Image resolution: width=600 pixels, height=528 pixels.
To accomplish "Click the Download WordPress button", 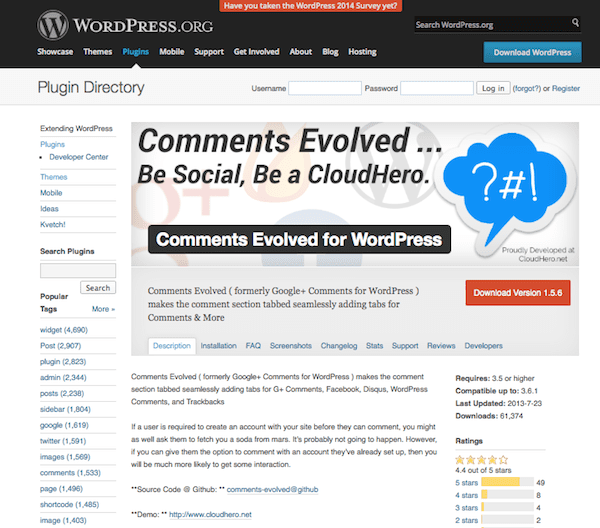I will point(532,52).
